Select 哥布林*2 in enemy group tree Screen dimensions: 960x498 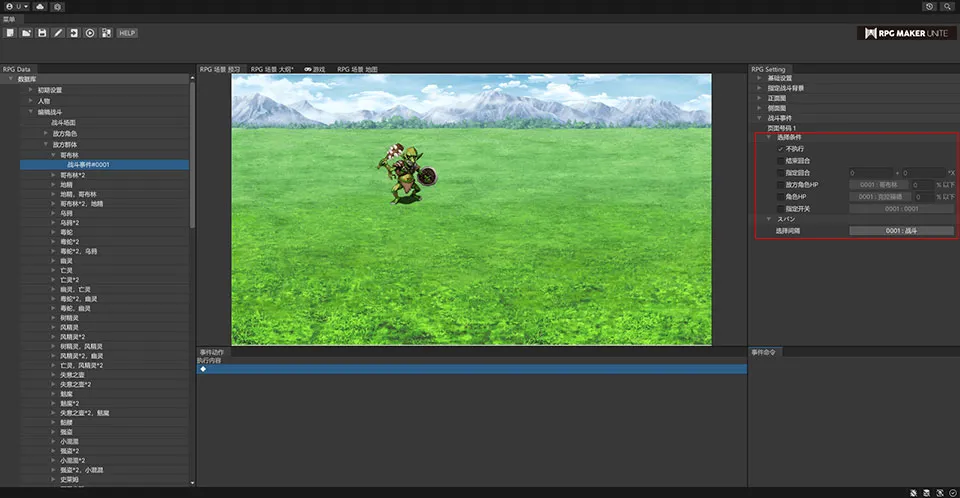pos(72,175)
